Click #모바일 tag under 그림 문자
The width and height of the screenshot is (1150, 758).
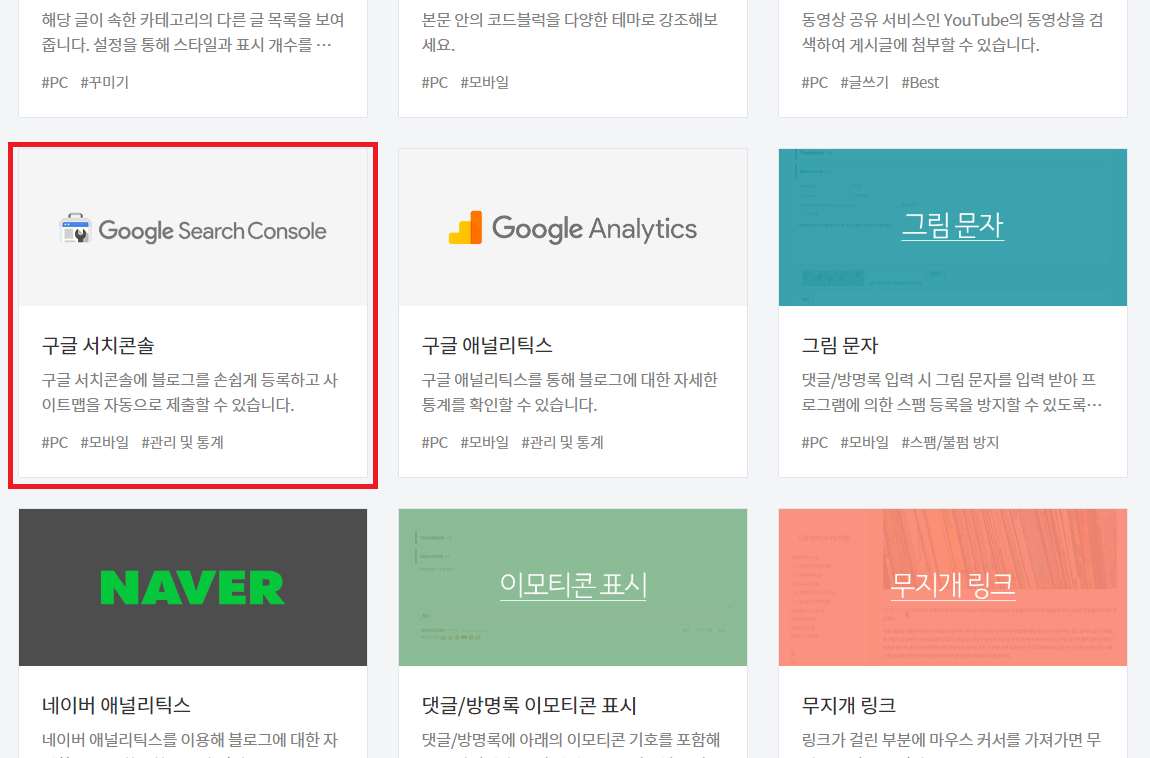pyautogui.click(x=865, y=442)
